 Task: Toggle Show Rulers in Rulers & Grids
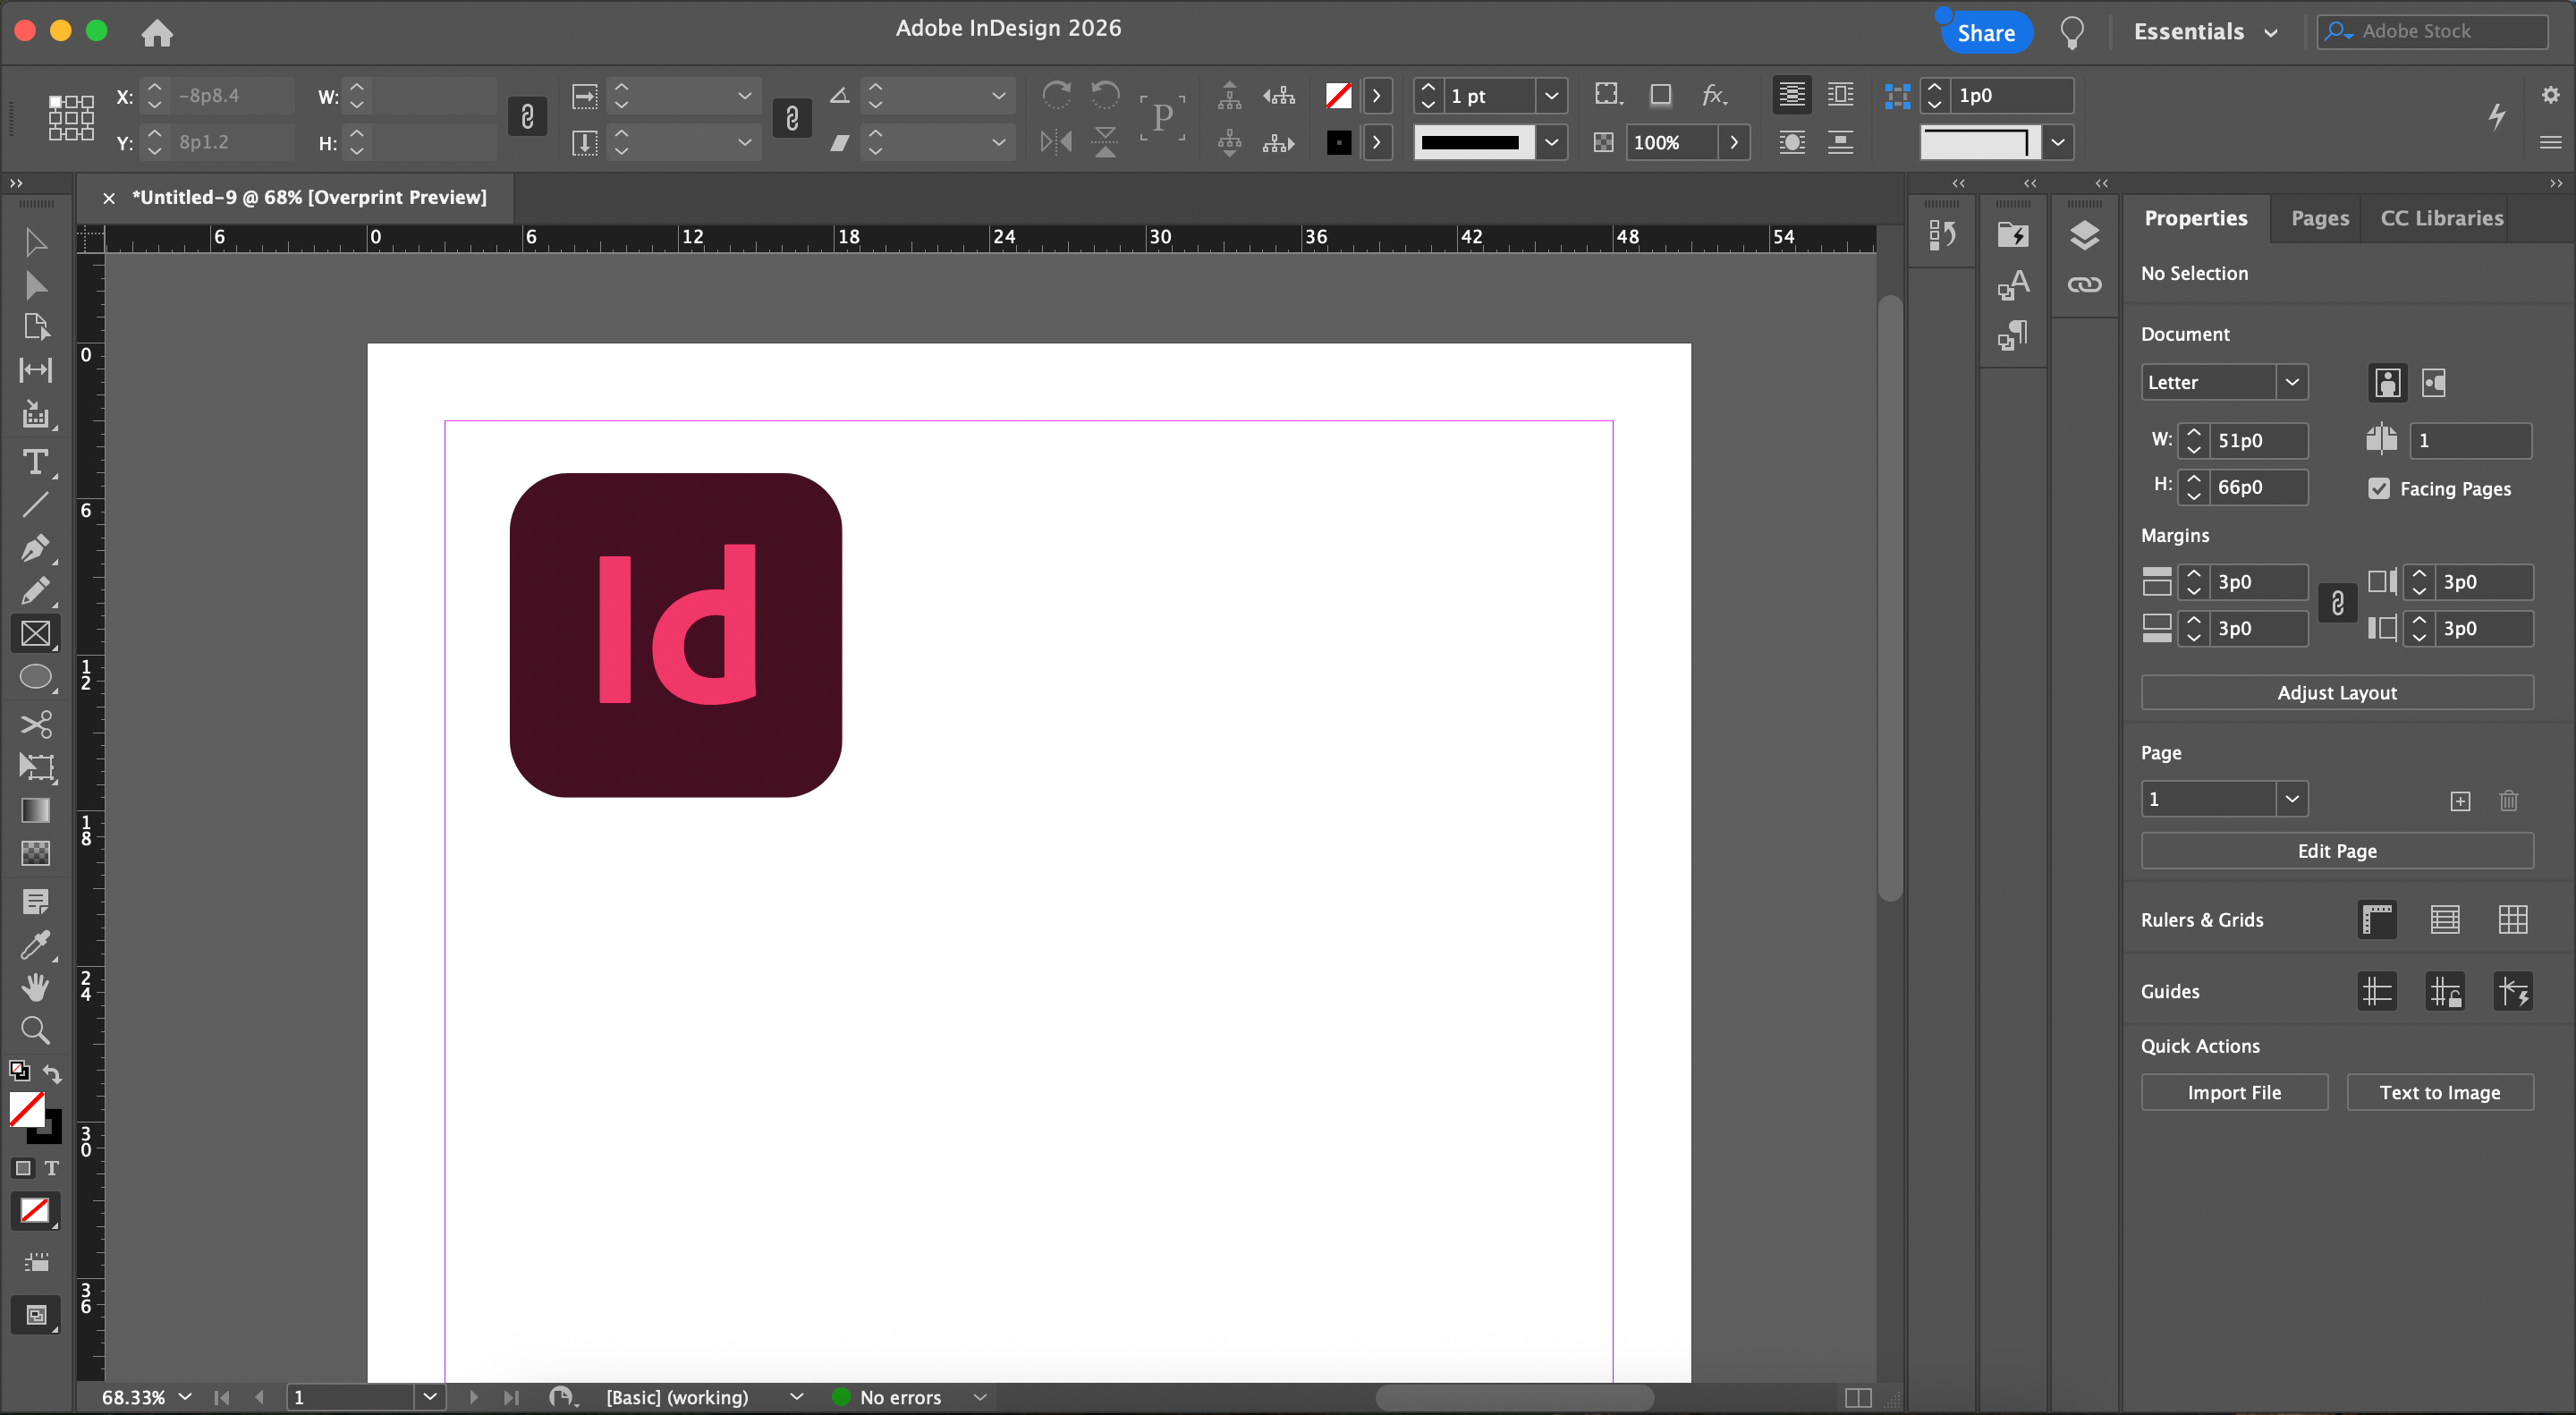coord(2377,919)
